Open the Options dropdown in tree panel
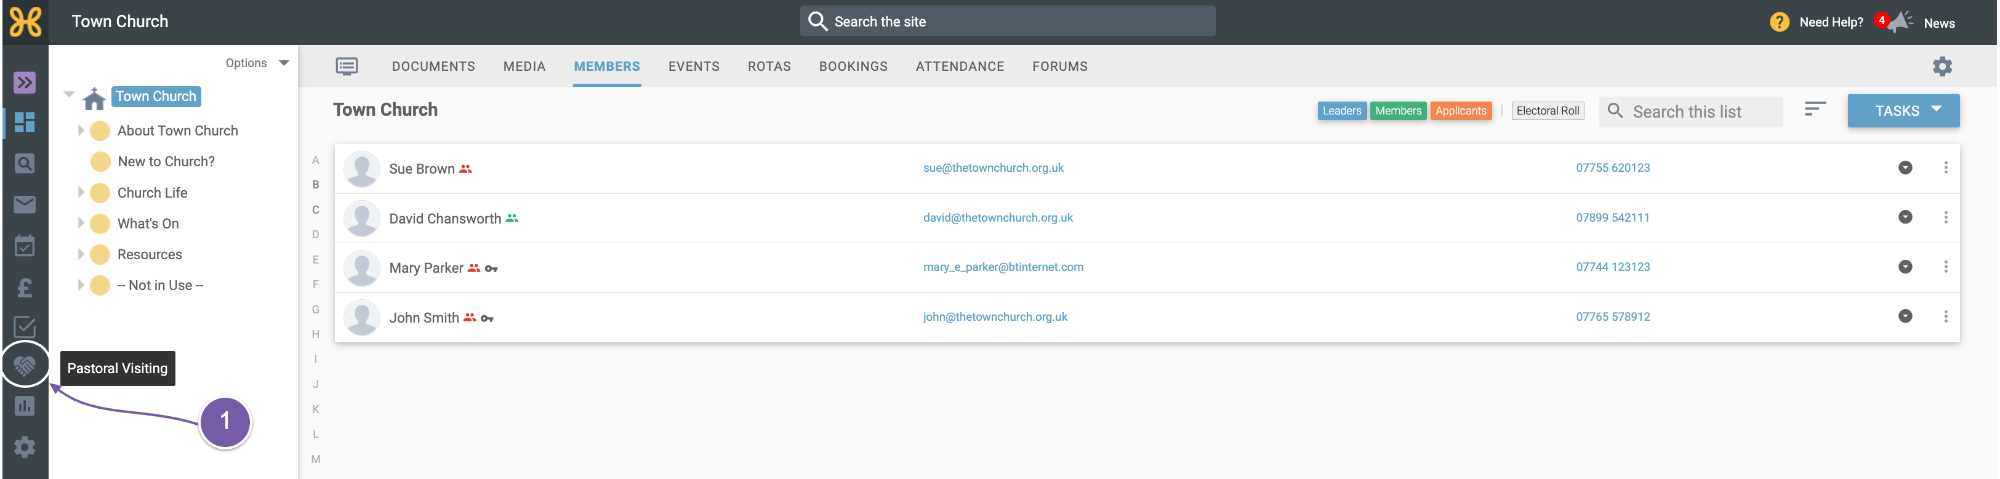The image size is (2000, 479). 257,63
